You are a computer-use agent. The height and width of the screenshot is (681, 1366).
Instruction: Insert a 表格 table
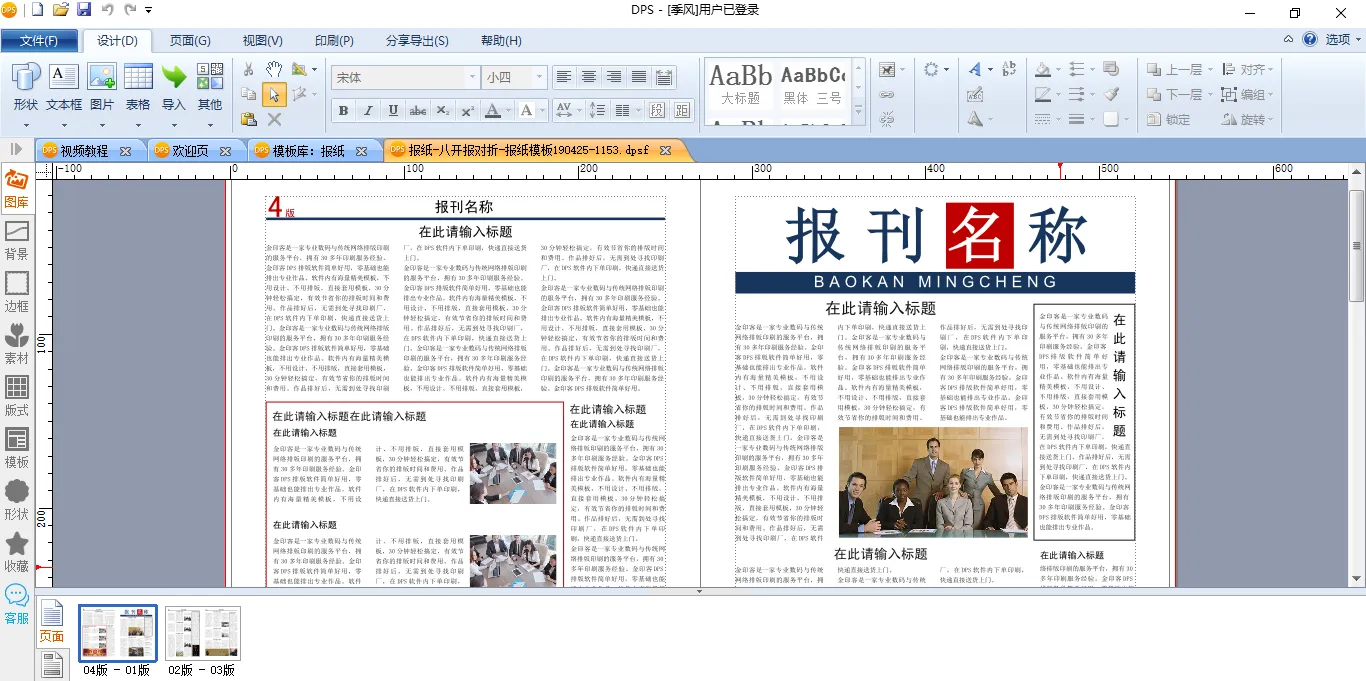(x=138, y=86)
